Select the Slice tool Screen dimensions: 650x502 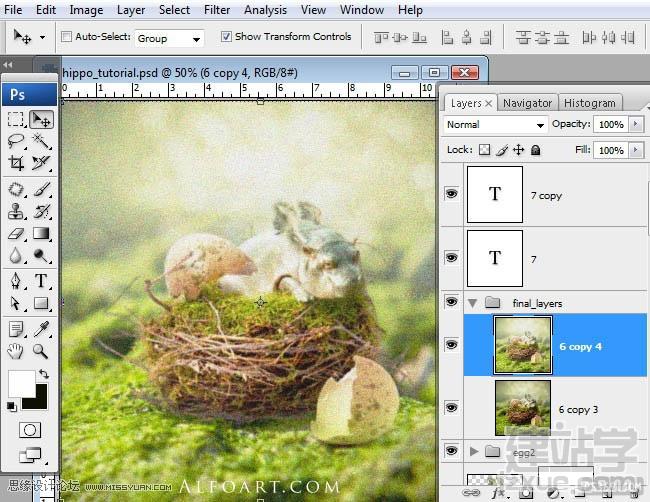tap(41, 163)
